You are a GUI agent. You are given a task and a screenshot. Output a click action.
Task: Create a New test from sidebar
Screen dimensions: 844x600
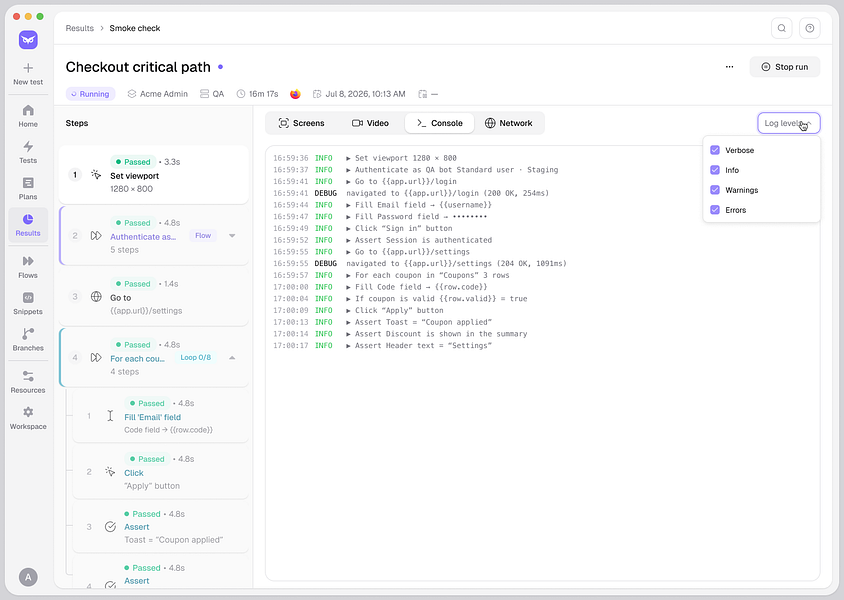28,74
